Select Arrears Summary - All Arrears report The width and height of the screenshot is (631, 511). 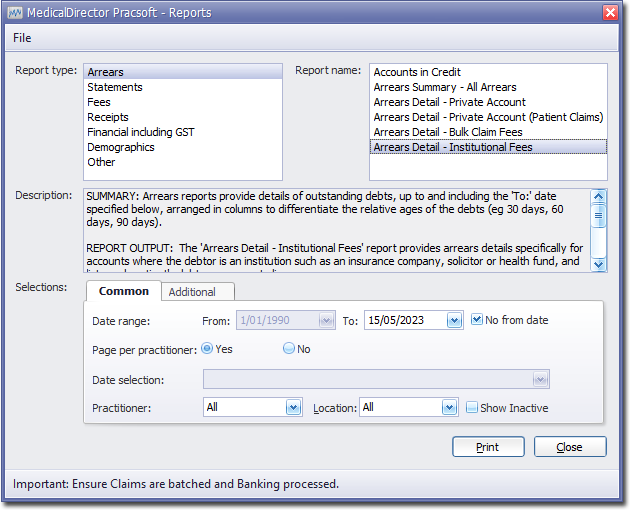[x=445, y=87]
